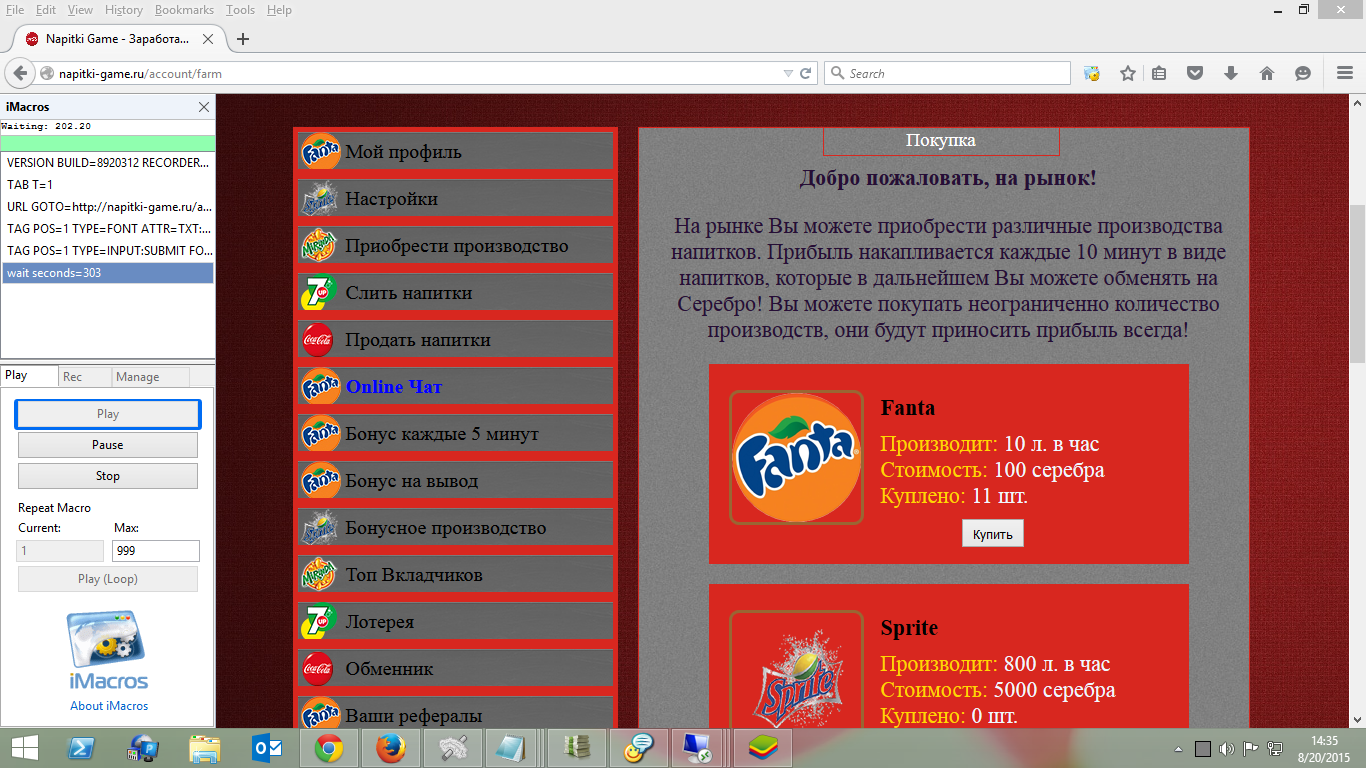1366x768 pixels.
Task: Open Слить напитки menu item
Action: point(456,293)
